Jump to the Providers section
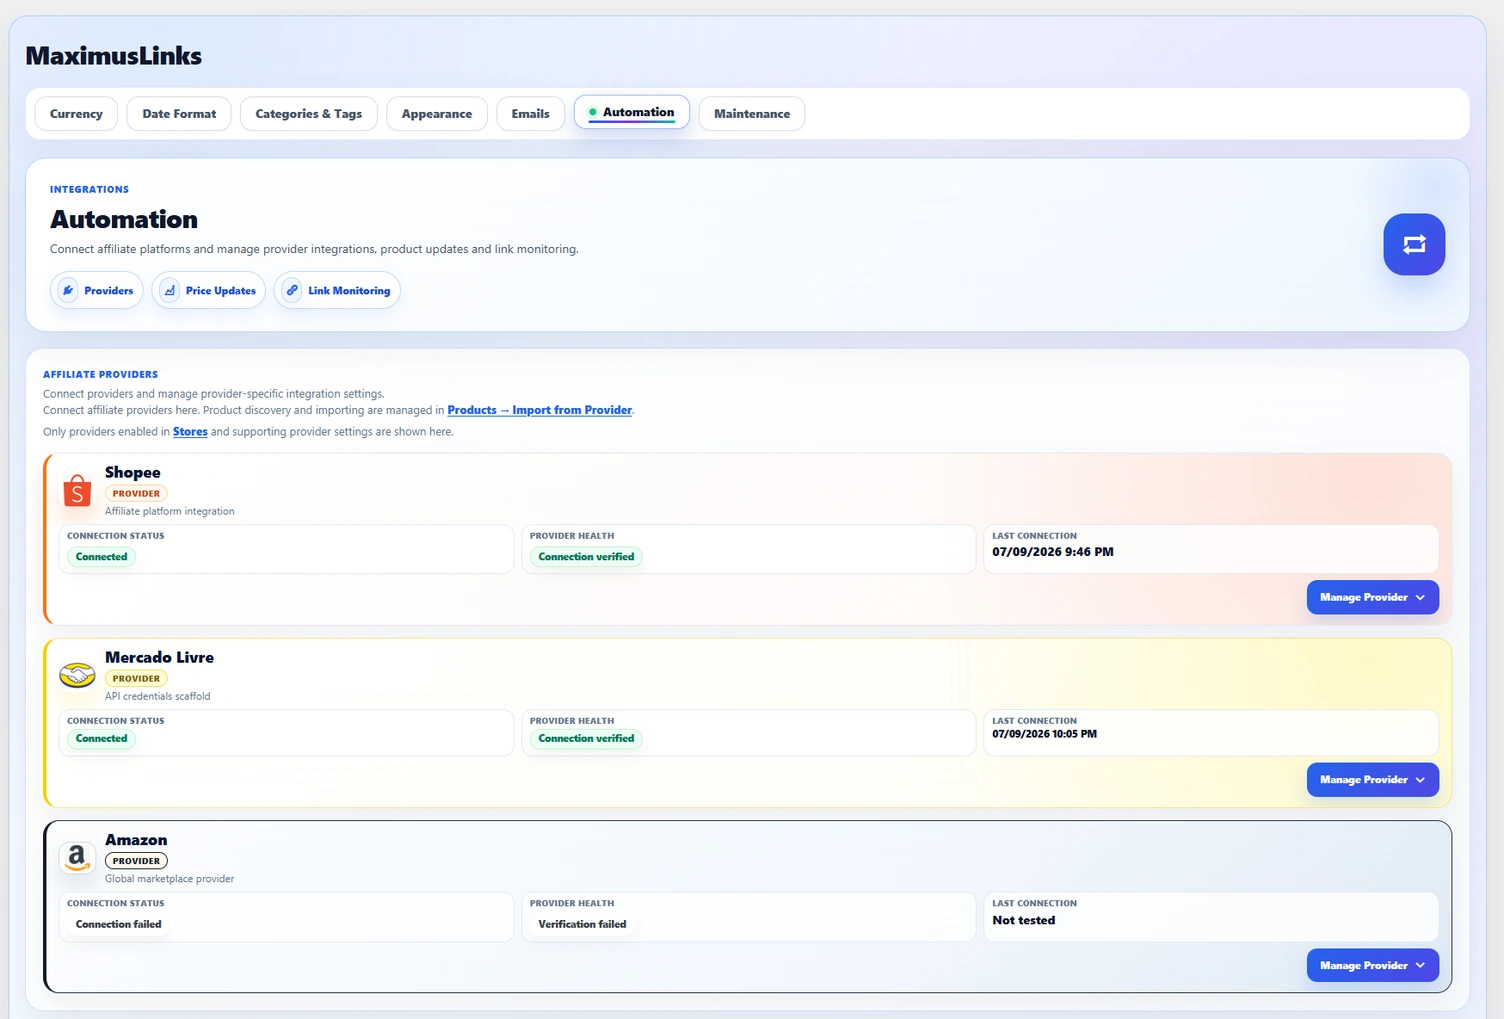 (x=96, y=290)
